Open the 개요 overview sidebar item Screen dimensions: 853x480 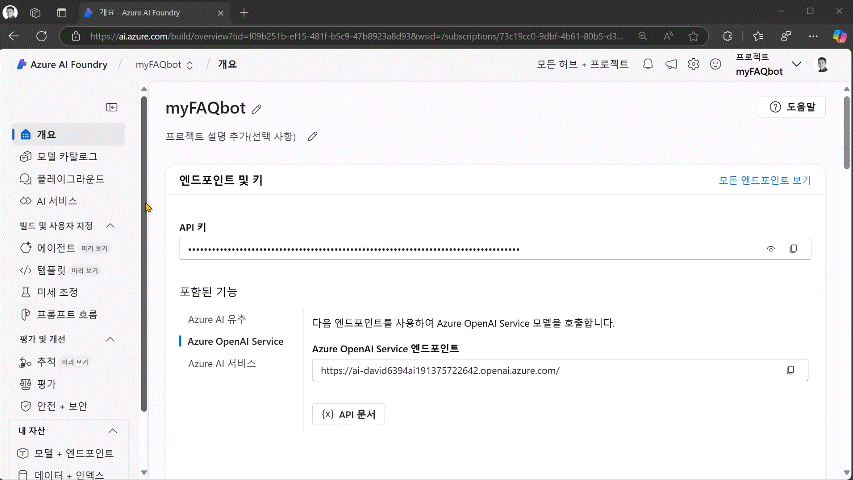(x=69, y=134)
